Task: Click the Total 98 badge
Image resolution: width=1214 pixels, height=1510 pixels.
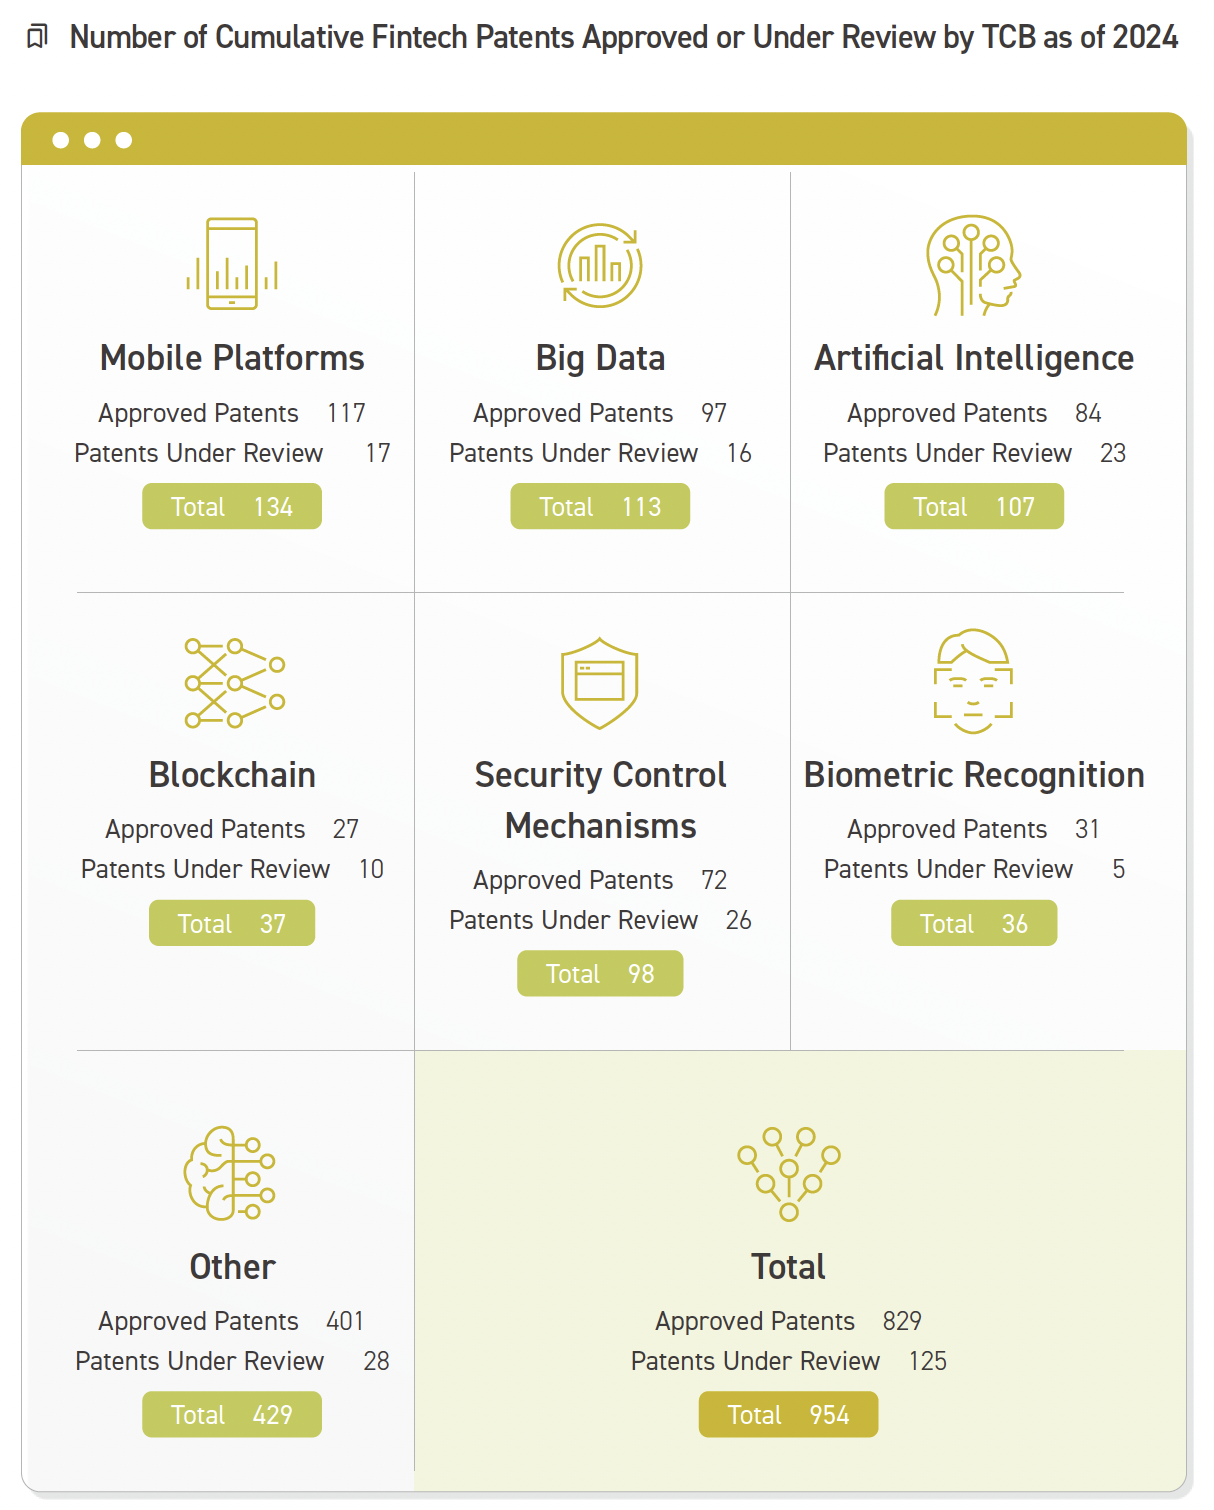Action: click(600, 973)
